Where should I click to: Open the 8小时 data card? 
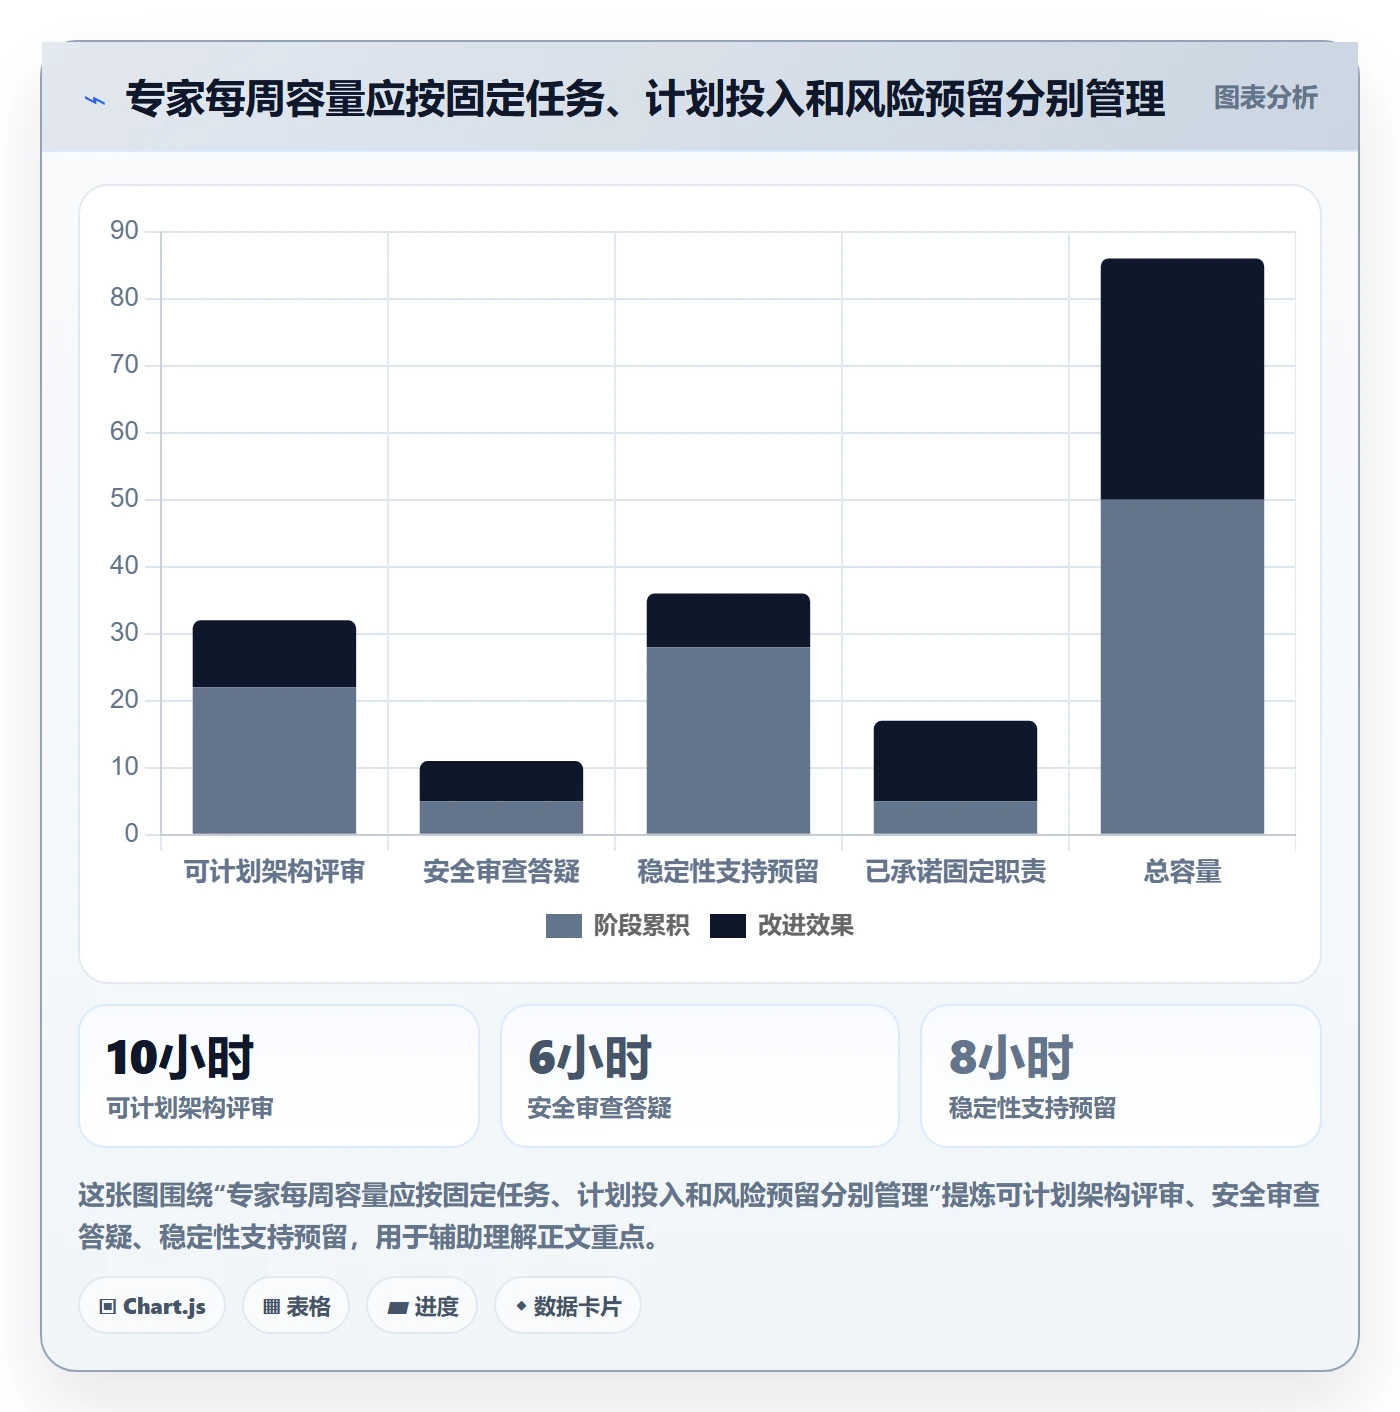[x=1121, y=1076]
